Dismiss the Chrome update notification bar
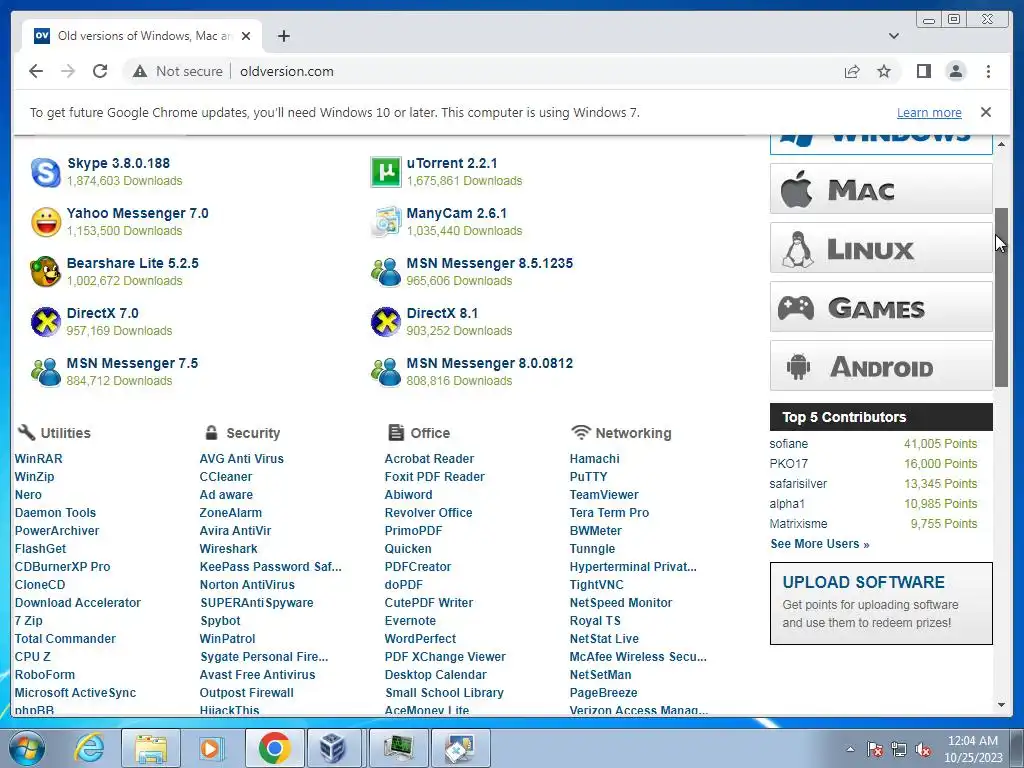 (x=986, y=112)
